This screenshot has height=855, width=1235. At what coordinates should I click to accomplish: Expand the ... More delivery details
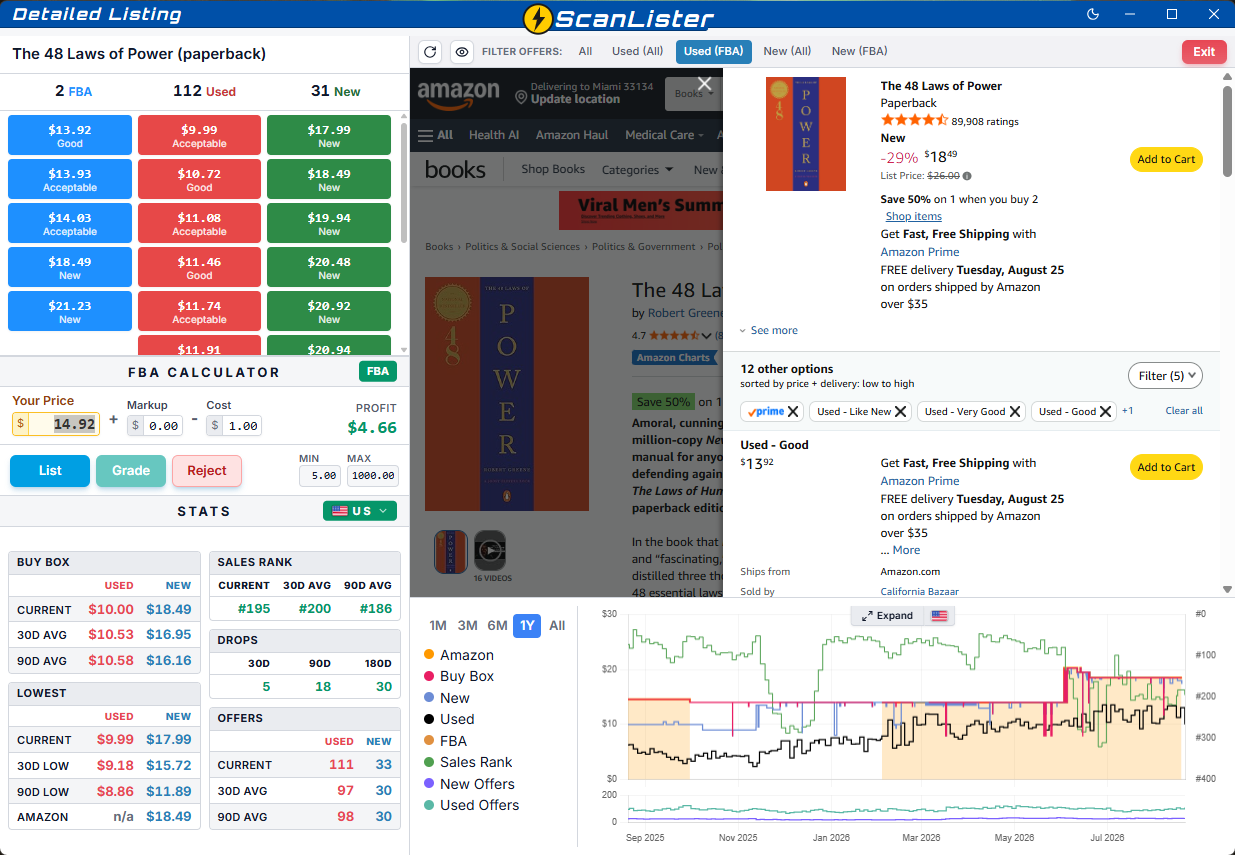pyautogui.click(x=901, y=550)
